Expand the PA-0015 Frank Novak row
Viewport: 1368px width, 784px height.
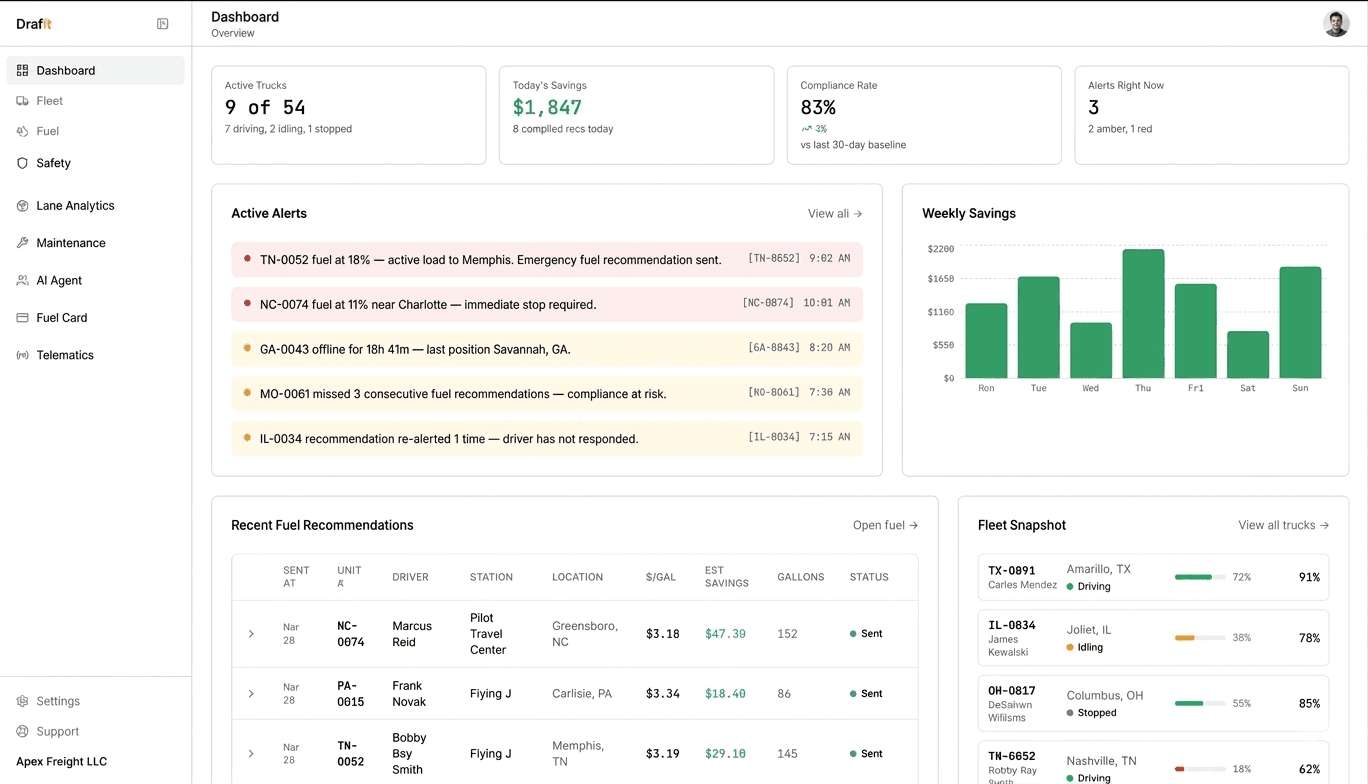[x=251, y=693]
